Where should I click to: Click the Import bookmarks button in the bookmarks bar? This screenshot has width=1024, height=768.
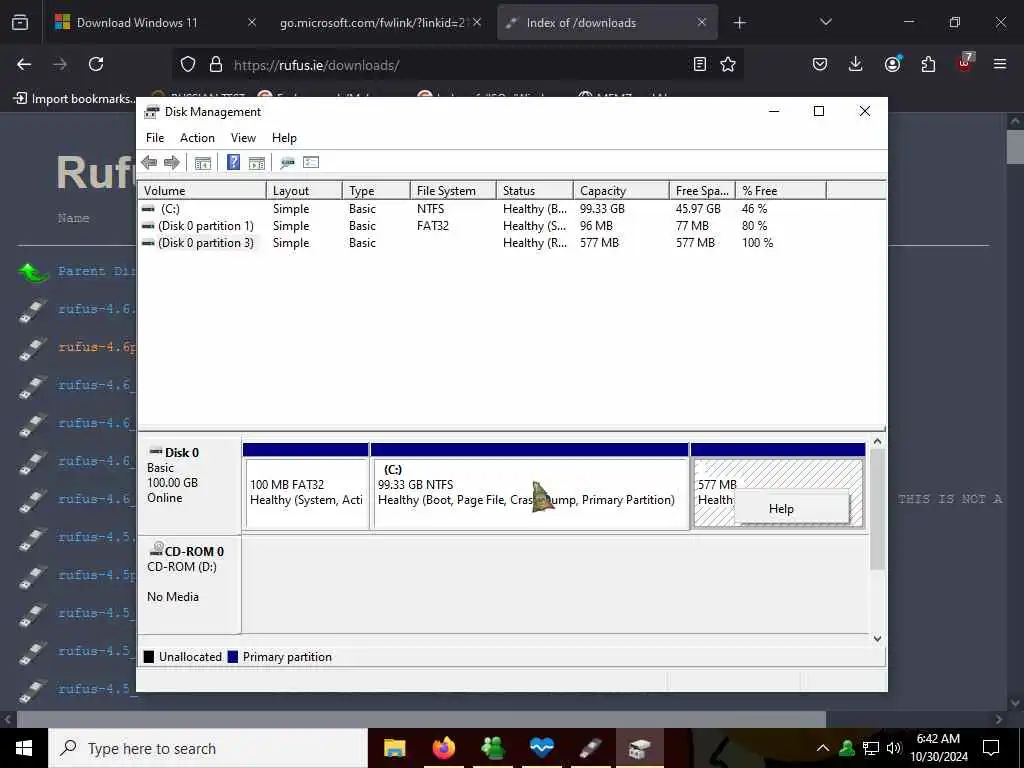point(74,99)
